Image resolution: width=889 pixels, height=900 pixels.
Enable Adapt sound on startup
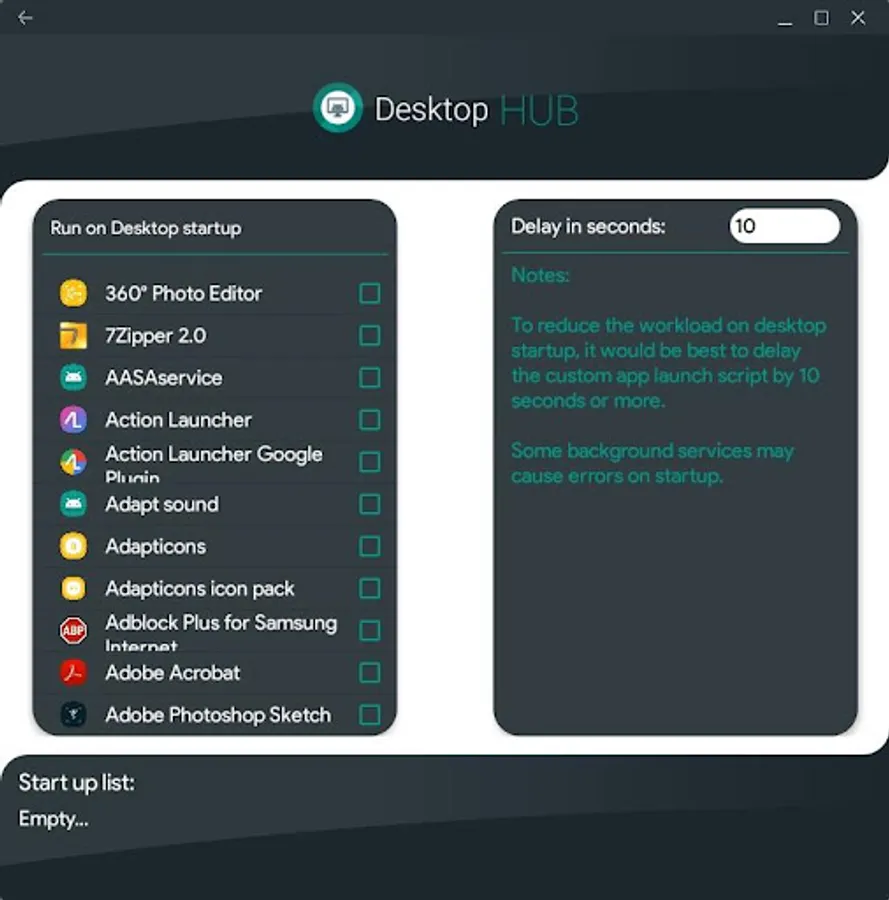(x=370, y=504)
